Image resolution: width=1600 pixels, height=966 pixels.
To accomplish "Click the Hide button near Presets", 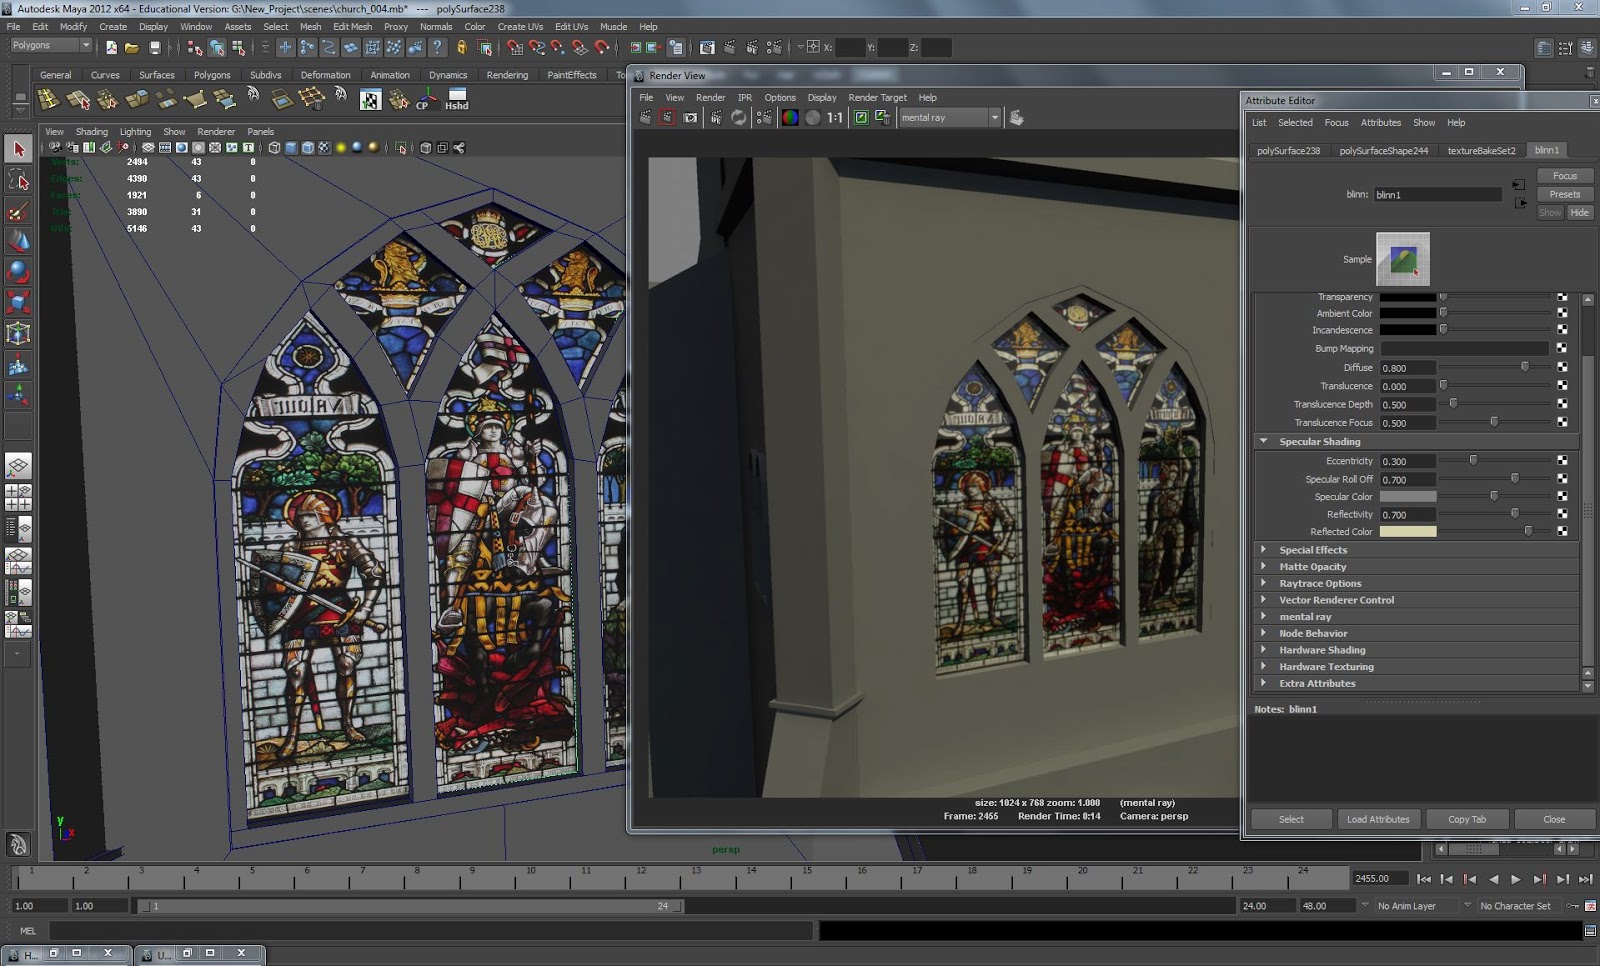I will (x=1580, y=212).
